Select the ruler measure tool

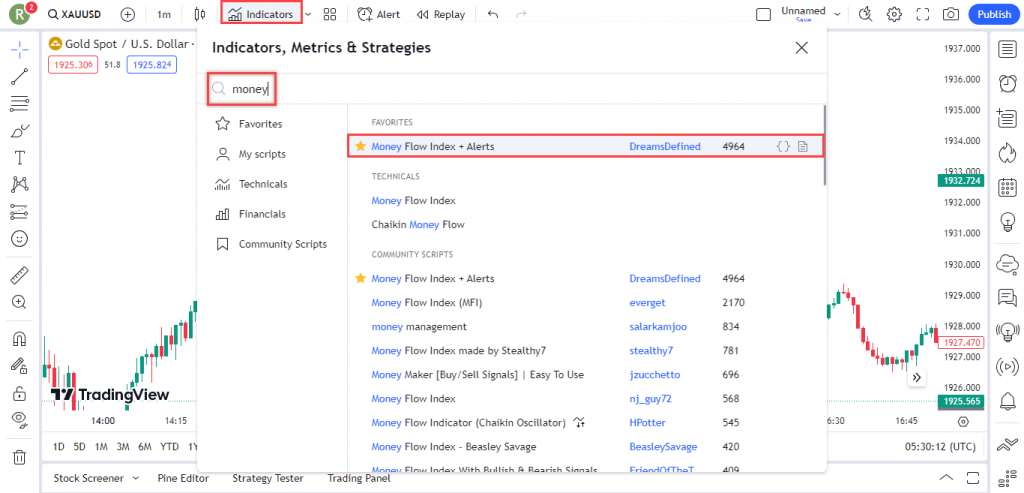20,276
